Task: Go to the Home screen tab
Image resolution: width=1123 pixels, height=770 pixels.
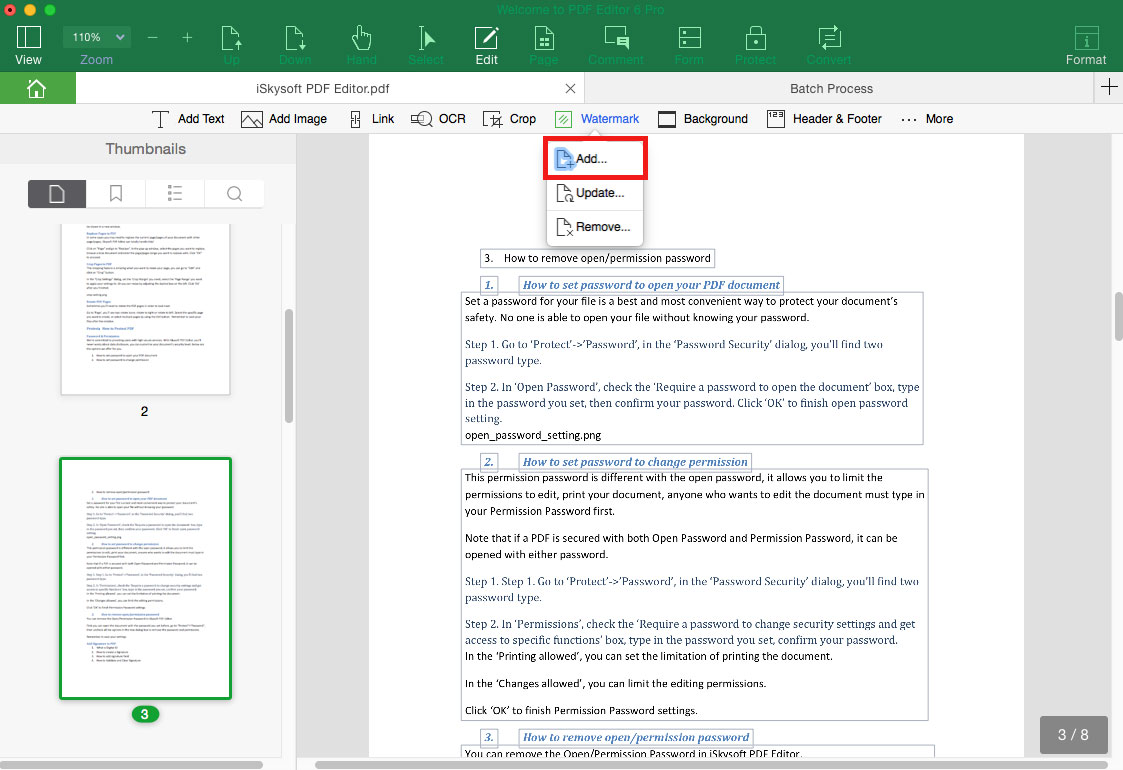Action: 37,88
